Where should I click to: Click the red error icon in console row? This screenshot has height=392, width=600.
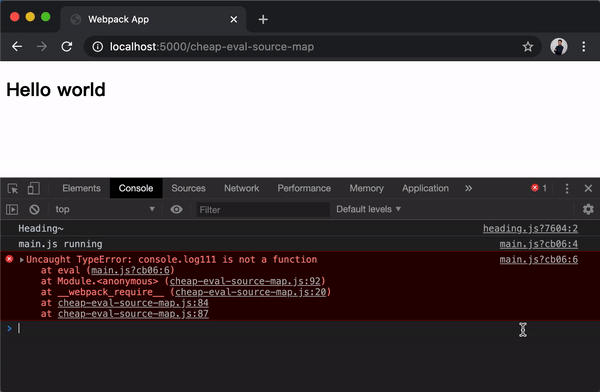click(x=9, y=259)
